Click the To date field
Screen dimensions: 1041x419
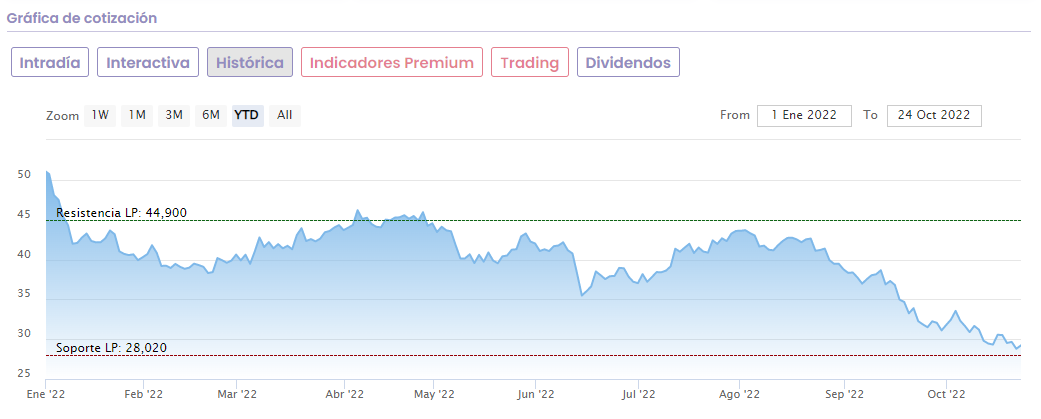(x=934, y=115)
